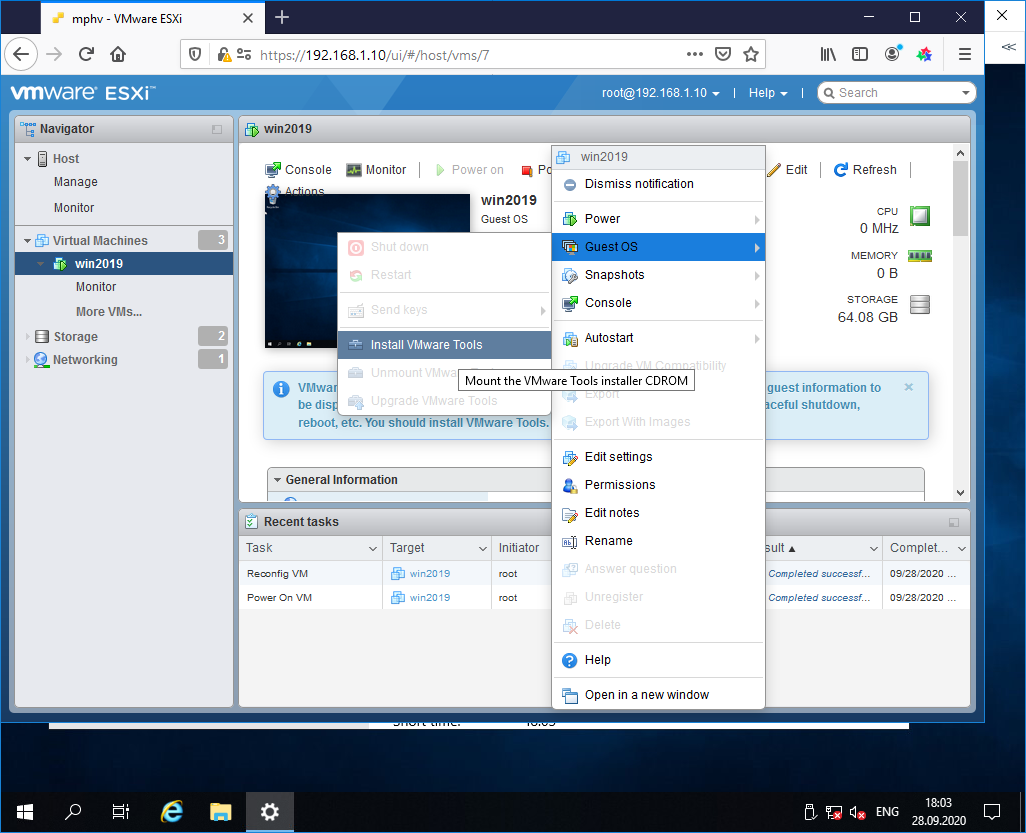The image size is (1026, 833).
Task: Open Help from the context menu
Action: 658,660
